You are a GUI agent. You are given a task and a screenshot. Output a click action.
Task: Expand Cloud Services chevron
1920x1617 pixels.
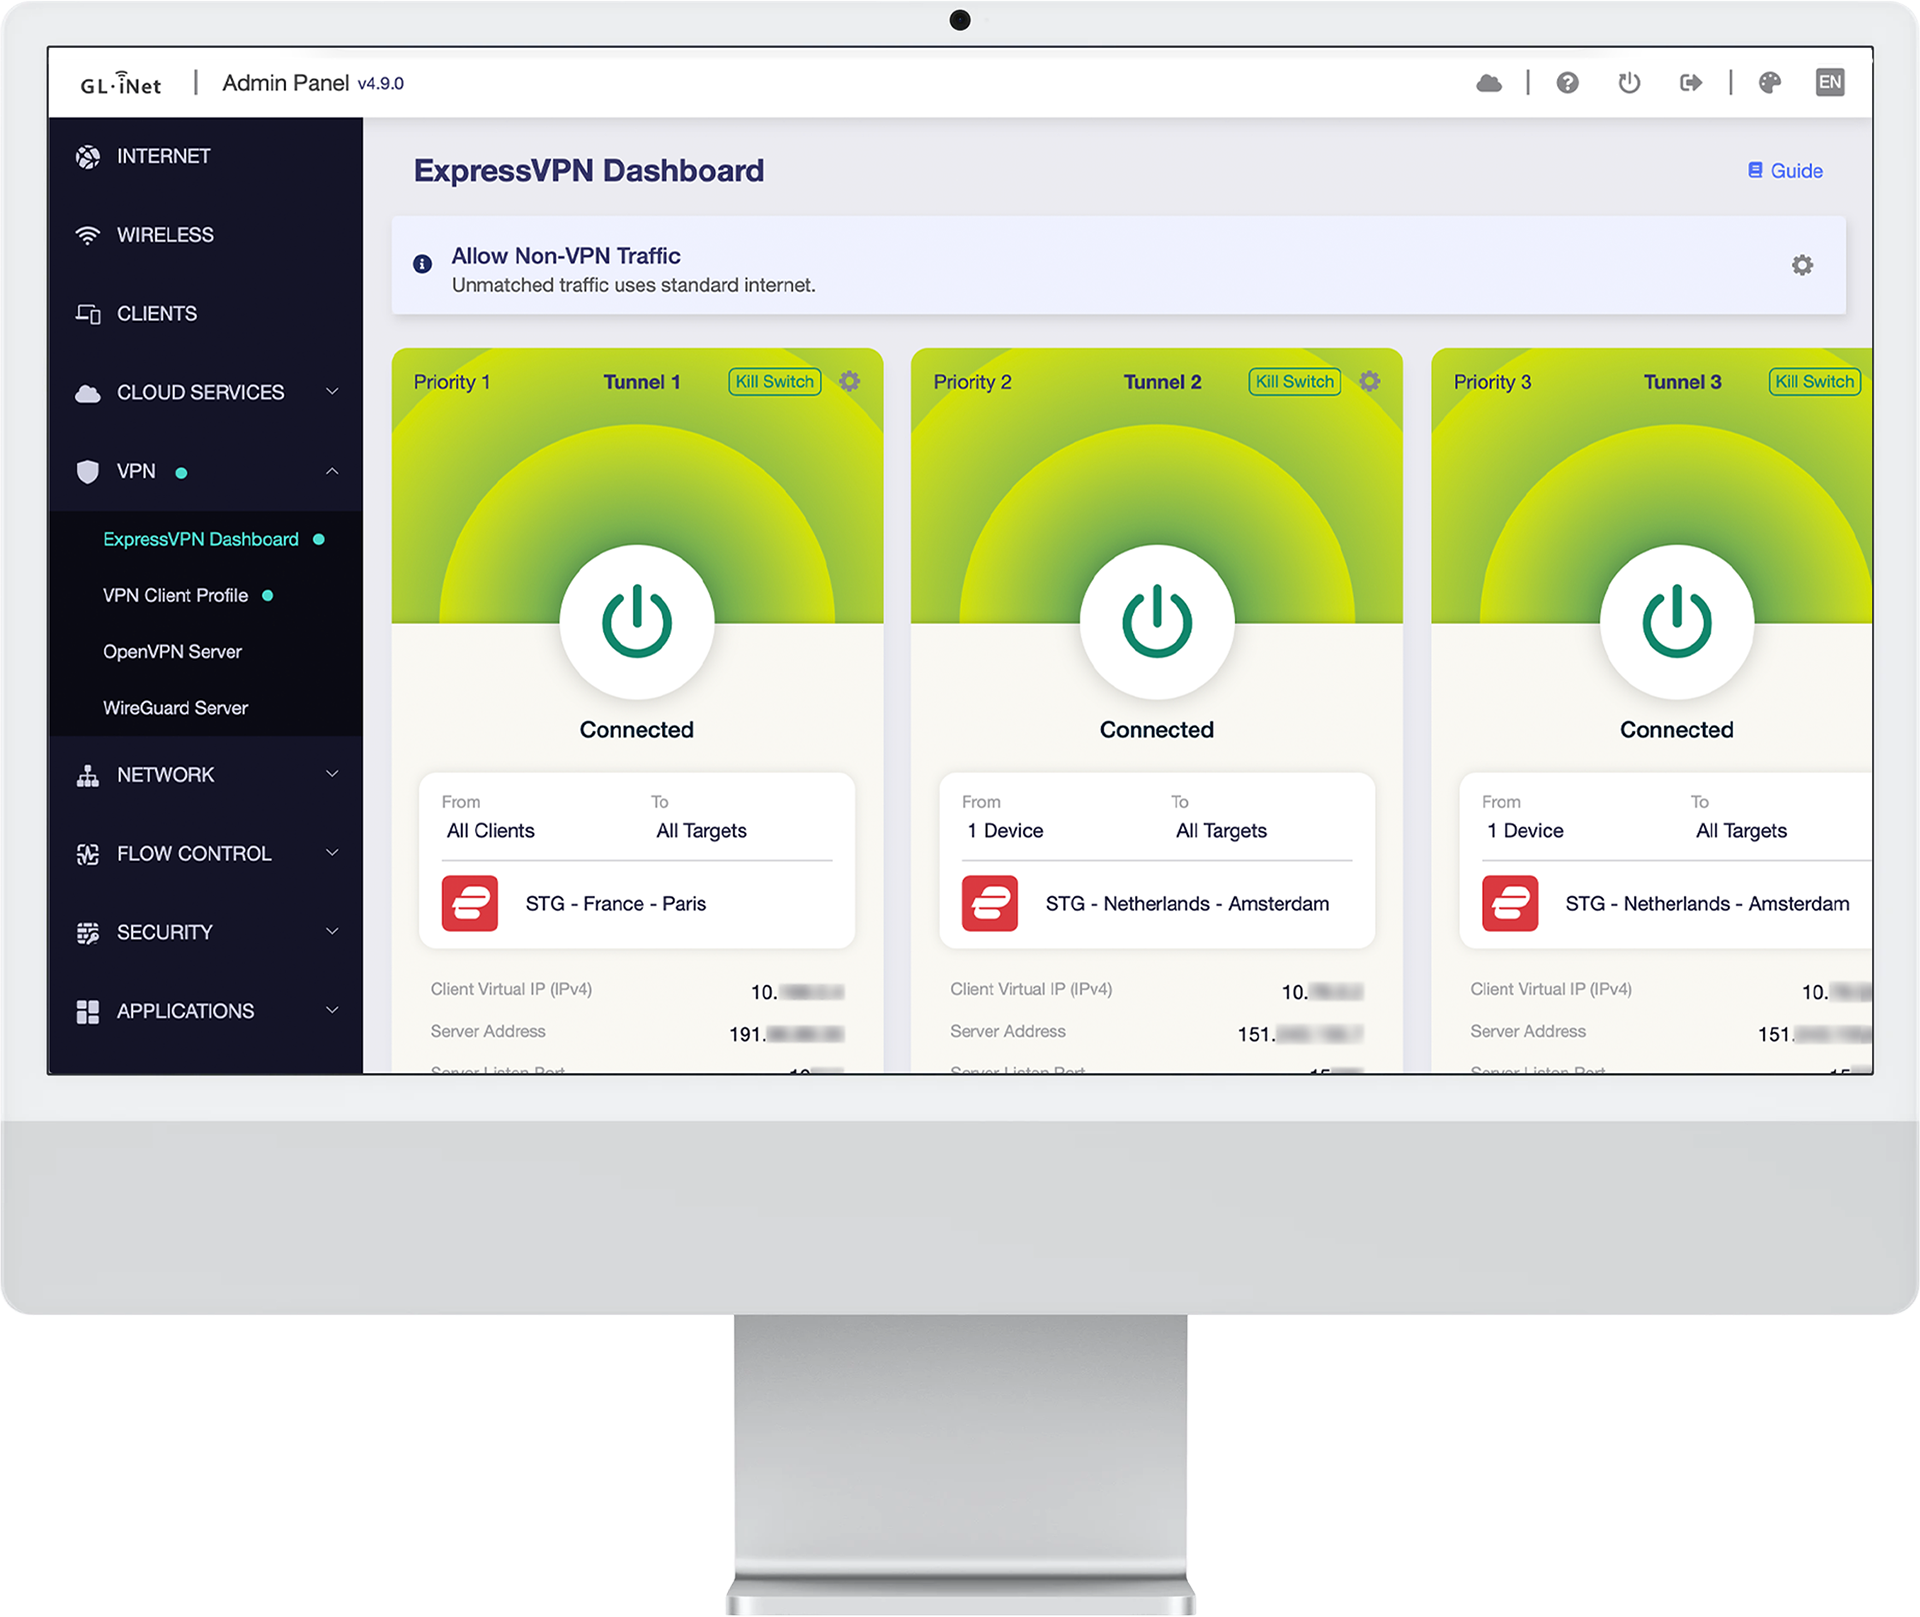coord(332,392)
